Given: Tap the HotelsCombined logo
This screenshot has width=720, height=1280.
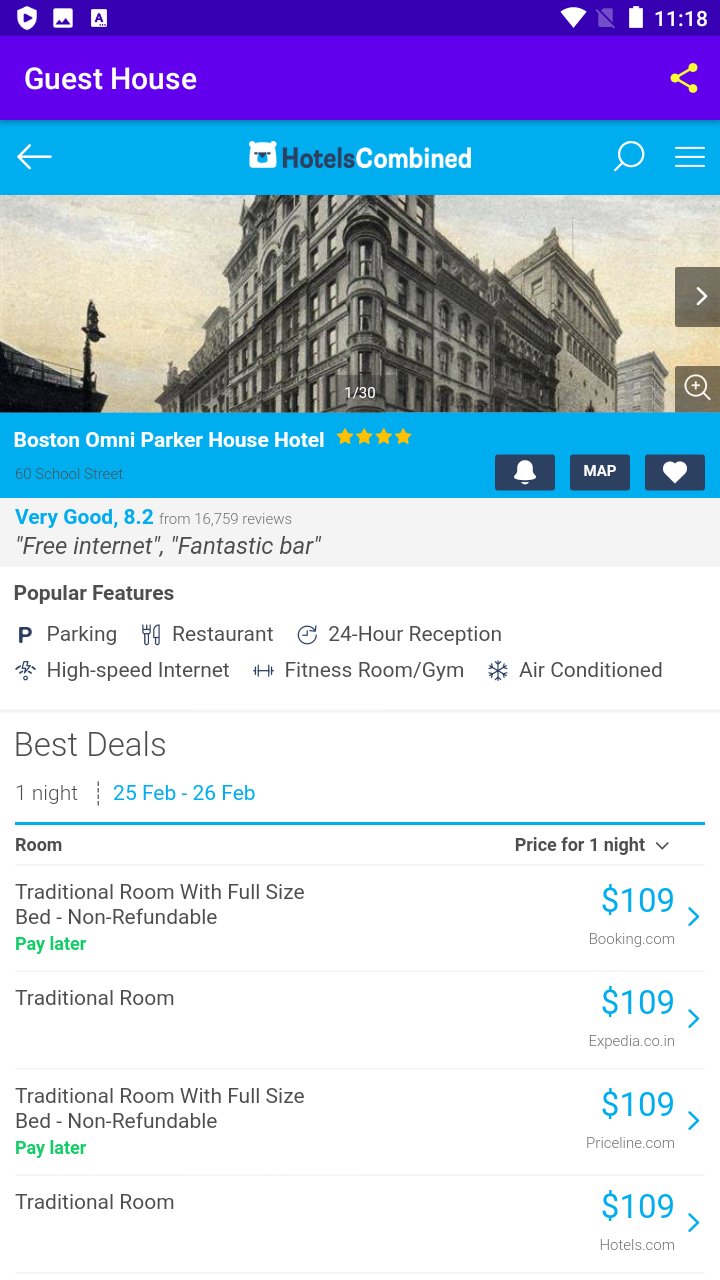Looking at the screenshot, I should [360, 157].
